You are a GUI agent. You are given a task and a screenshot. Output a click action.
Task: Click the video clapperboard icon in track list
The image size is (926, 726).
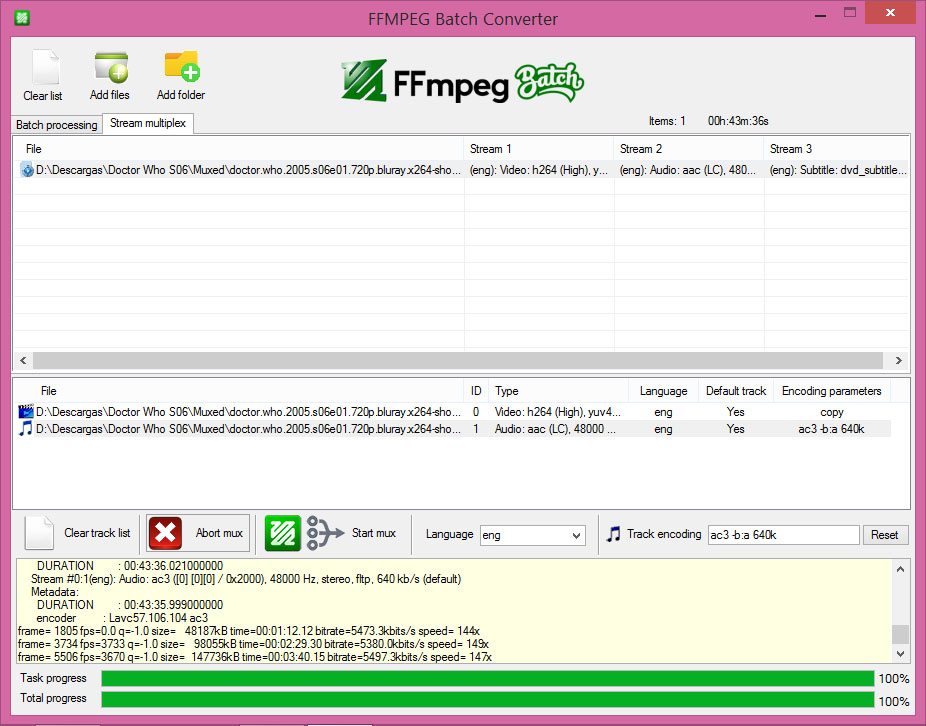coord(26,412)
